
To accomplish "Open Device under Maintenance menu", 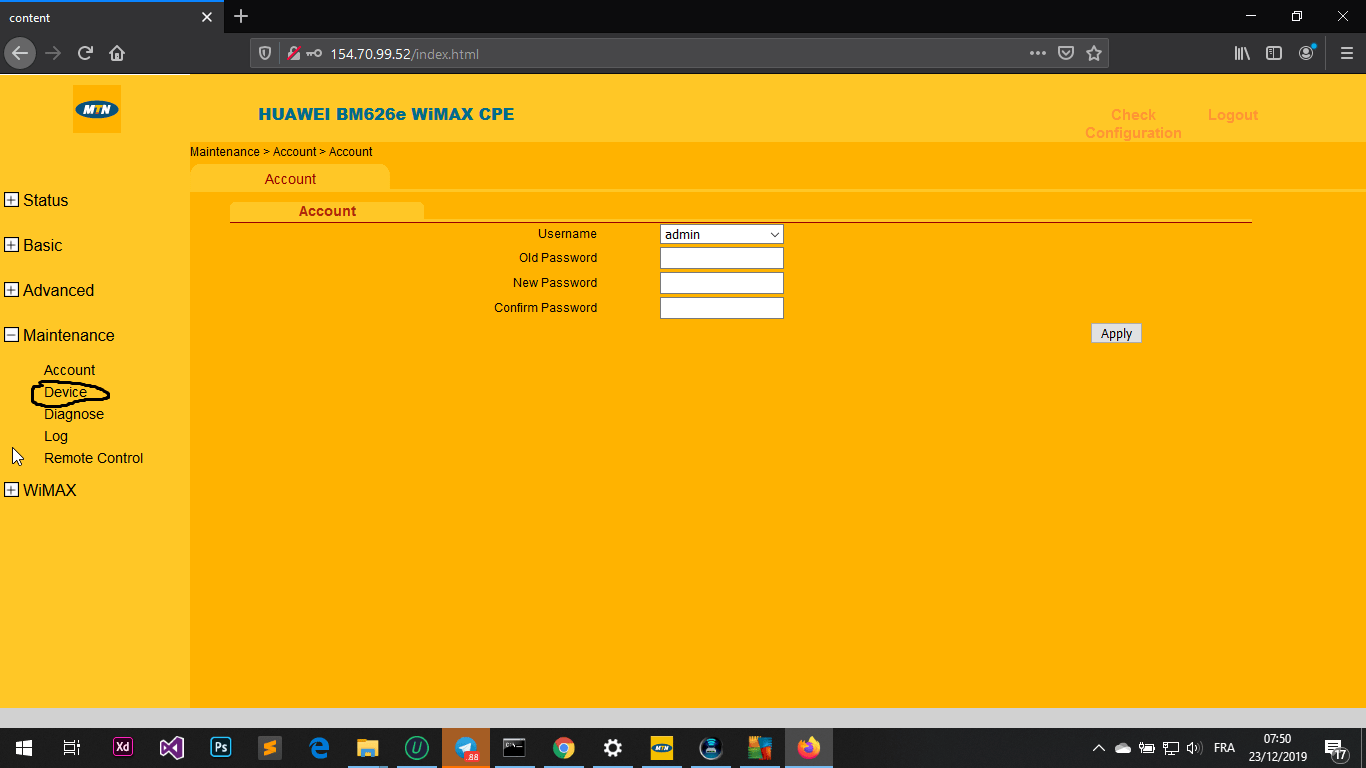I will pyautogui.click(x=65, y=392).
